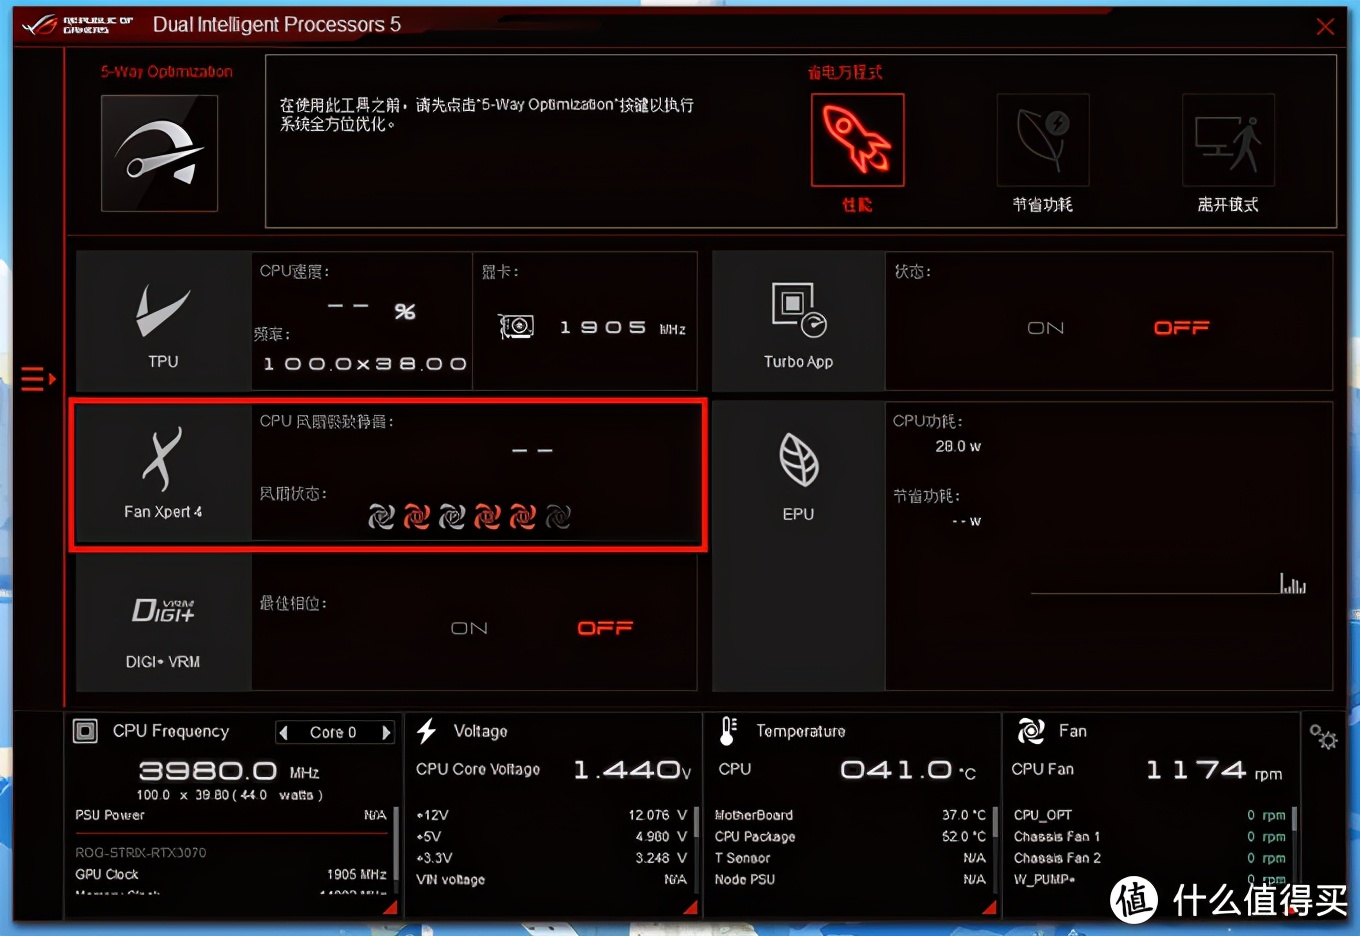The width and height of the screenshot is (1360, 936).
Task: Click the fifth fan status icon
Action: [523, 516]
